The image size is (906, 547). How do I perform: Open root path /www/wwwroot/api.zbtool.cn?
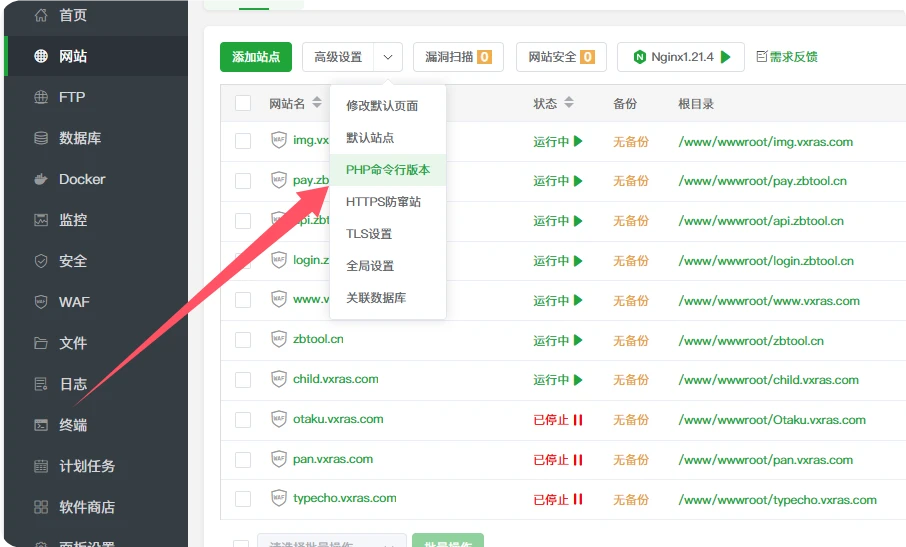[x=761, y=221]
